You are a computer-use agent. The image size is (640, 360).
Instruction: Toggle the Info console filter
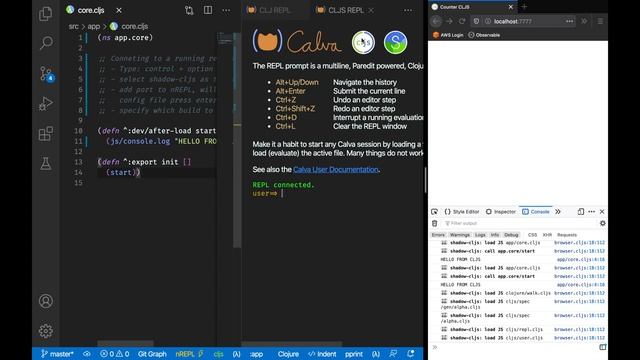click(495, 235)
